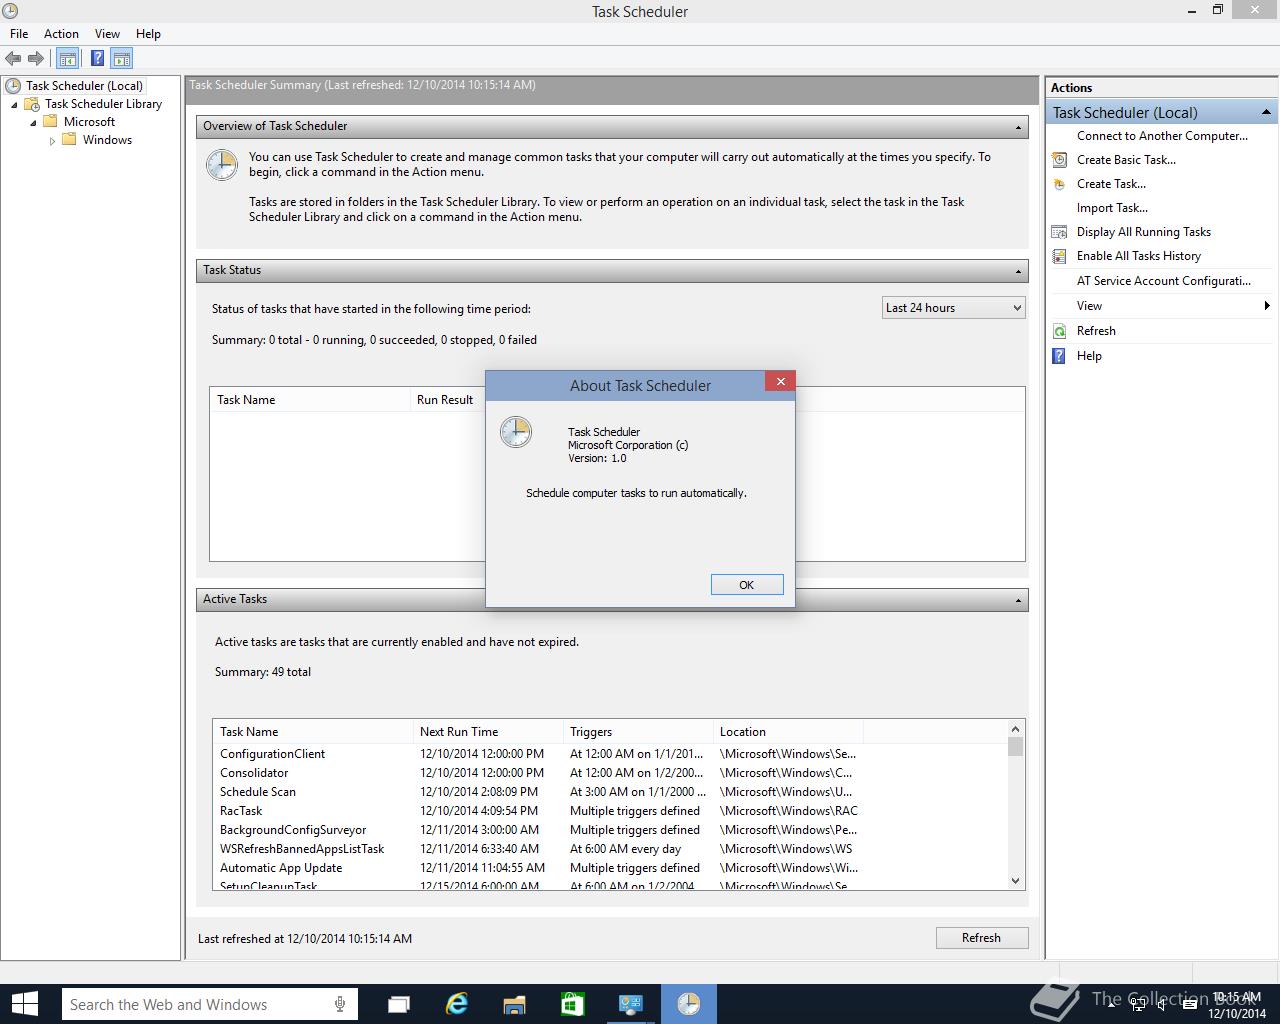Viewport: 1280px width, 1024px height.
Task: Click the green Refresh action icon
Action: pyautogui.click(x=1059, y=331)
